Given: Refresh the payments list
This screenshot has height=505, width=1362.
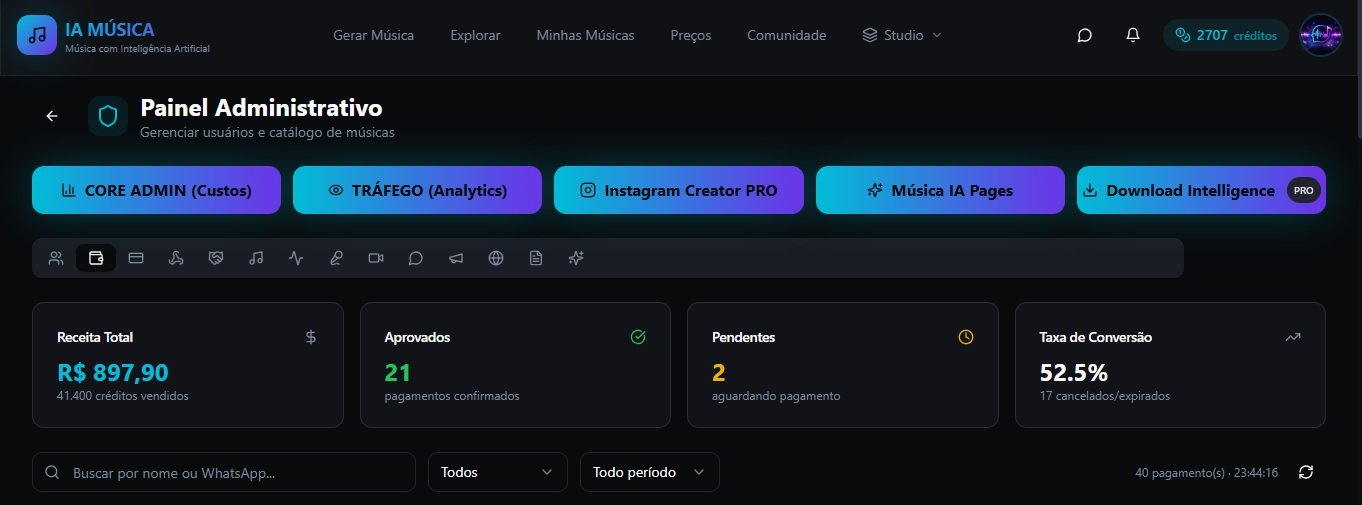Looking at the screenshot, I should (x=1305, y=472).
